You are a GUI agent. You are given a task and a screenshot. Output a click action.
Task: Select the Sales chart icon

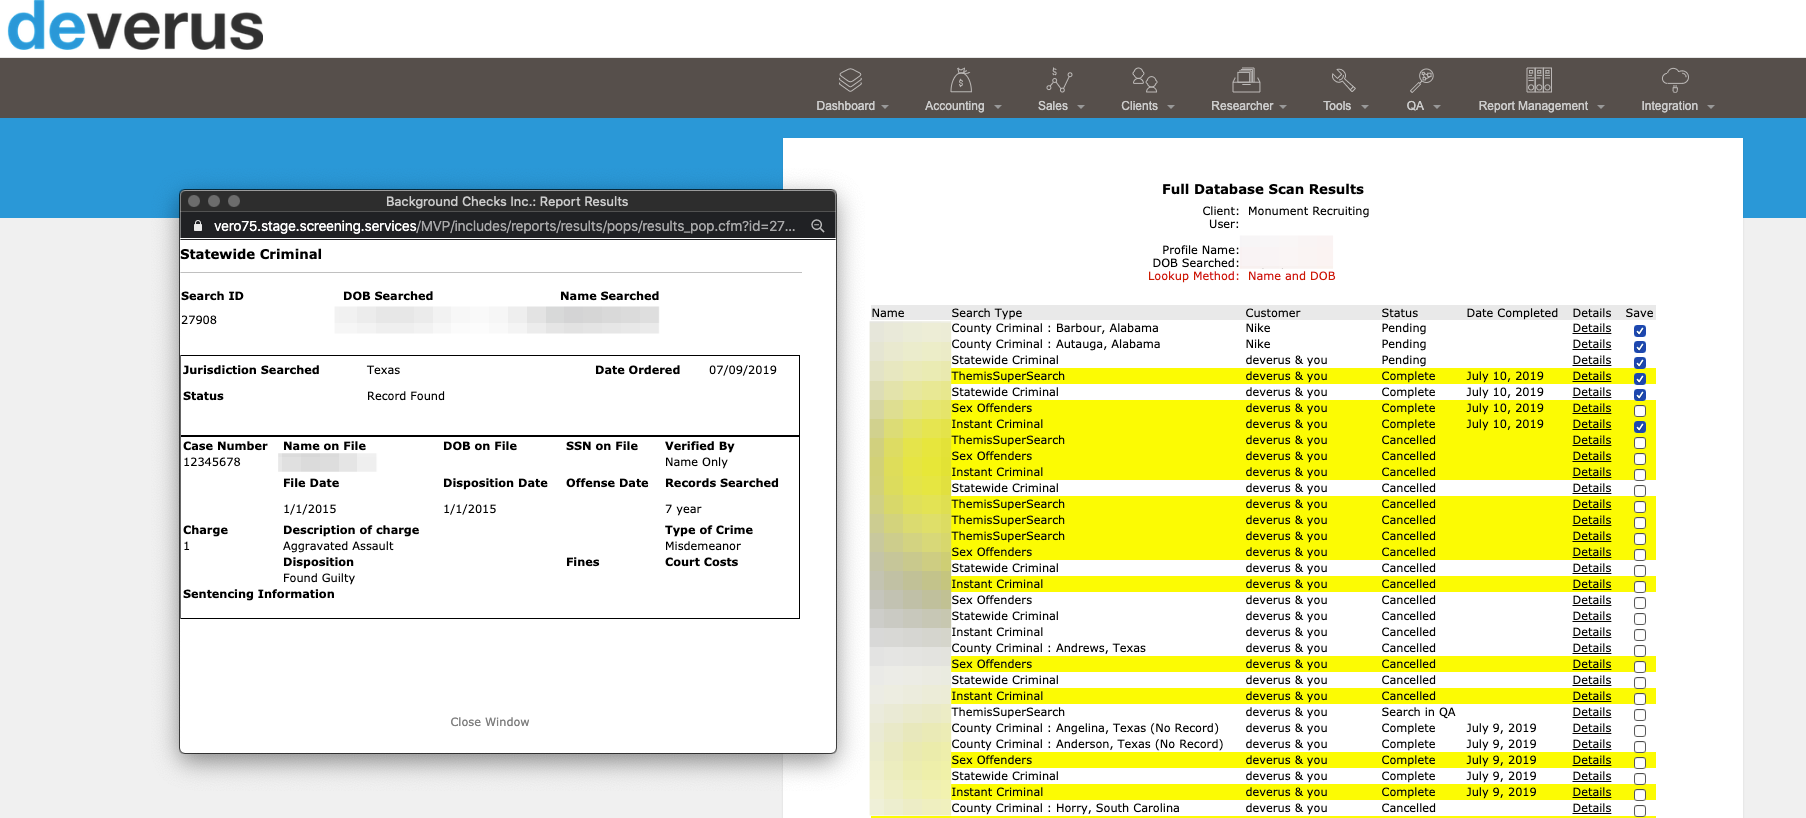pyautogui.click(x=1059, y=80)
